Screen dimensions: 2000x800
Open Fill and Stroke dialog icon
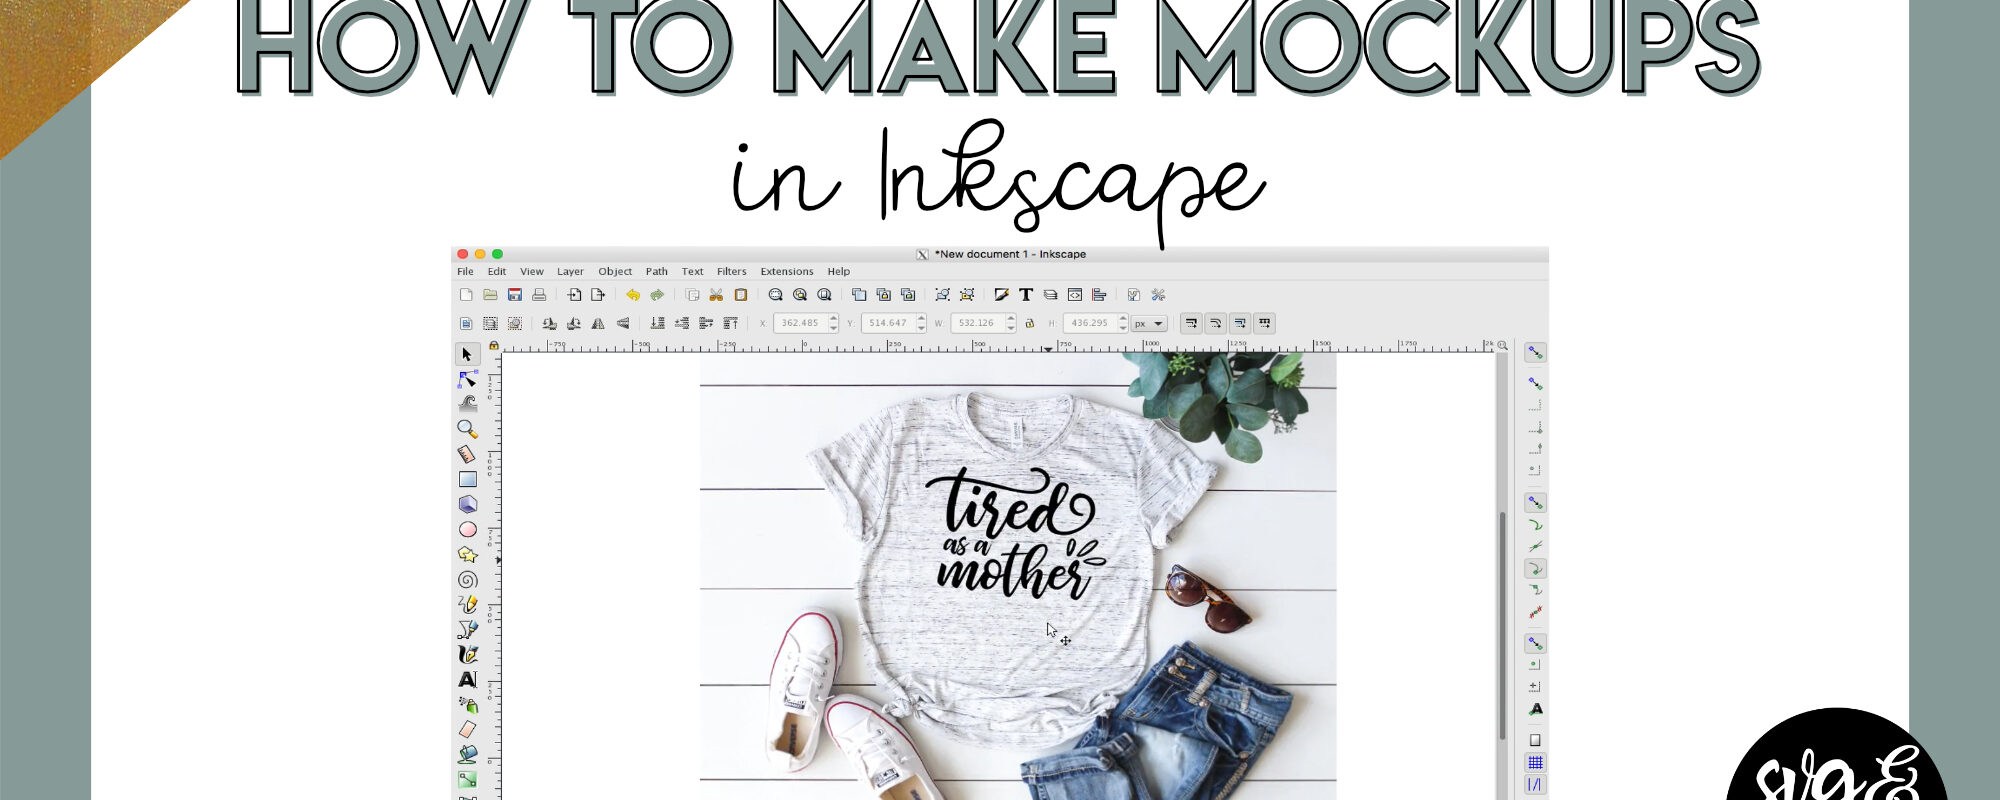[1001, 295]
